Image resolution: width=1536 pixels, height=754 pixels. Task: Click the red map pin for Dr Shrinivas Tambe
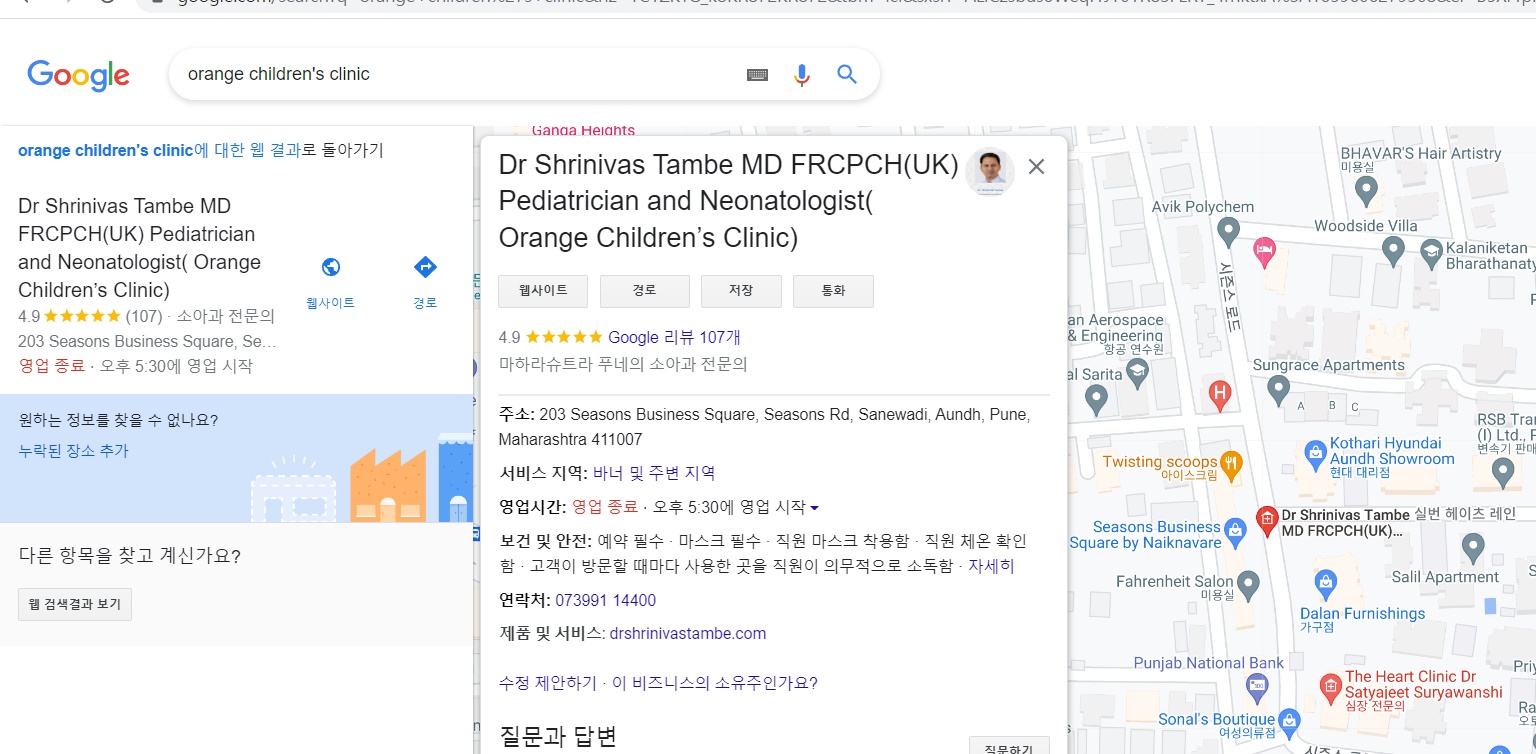[x=1266, y=520]
